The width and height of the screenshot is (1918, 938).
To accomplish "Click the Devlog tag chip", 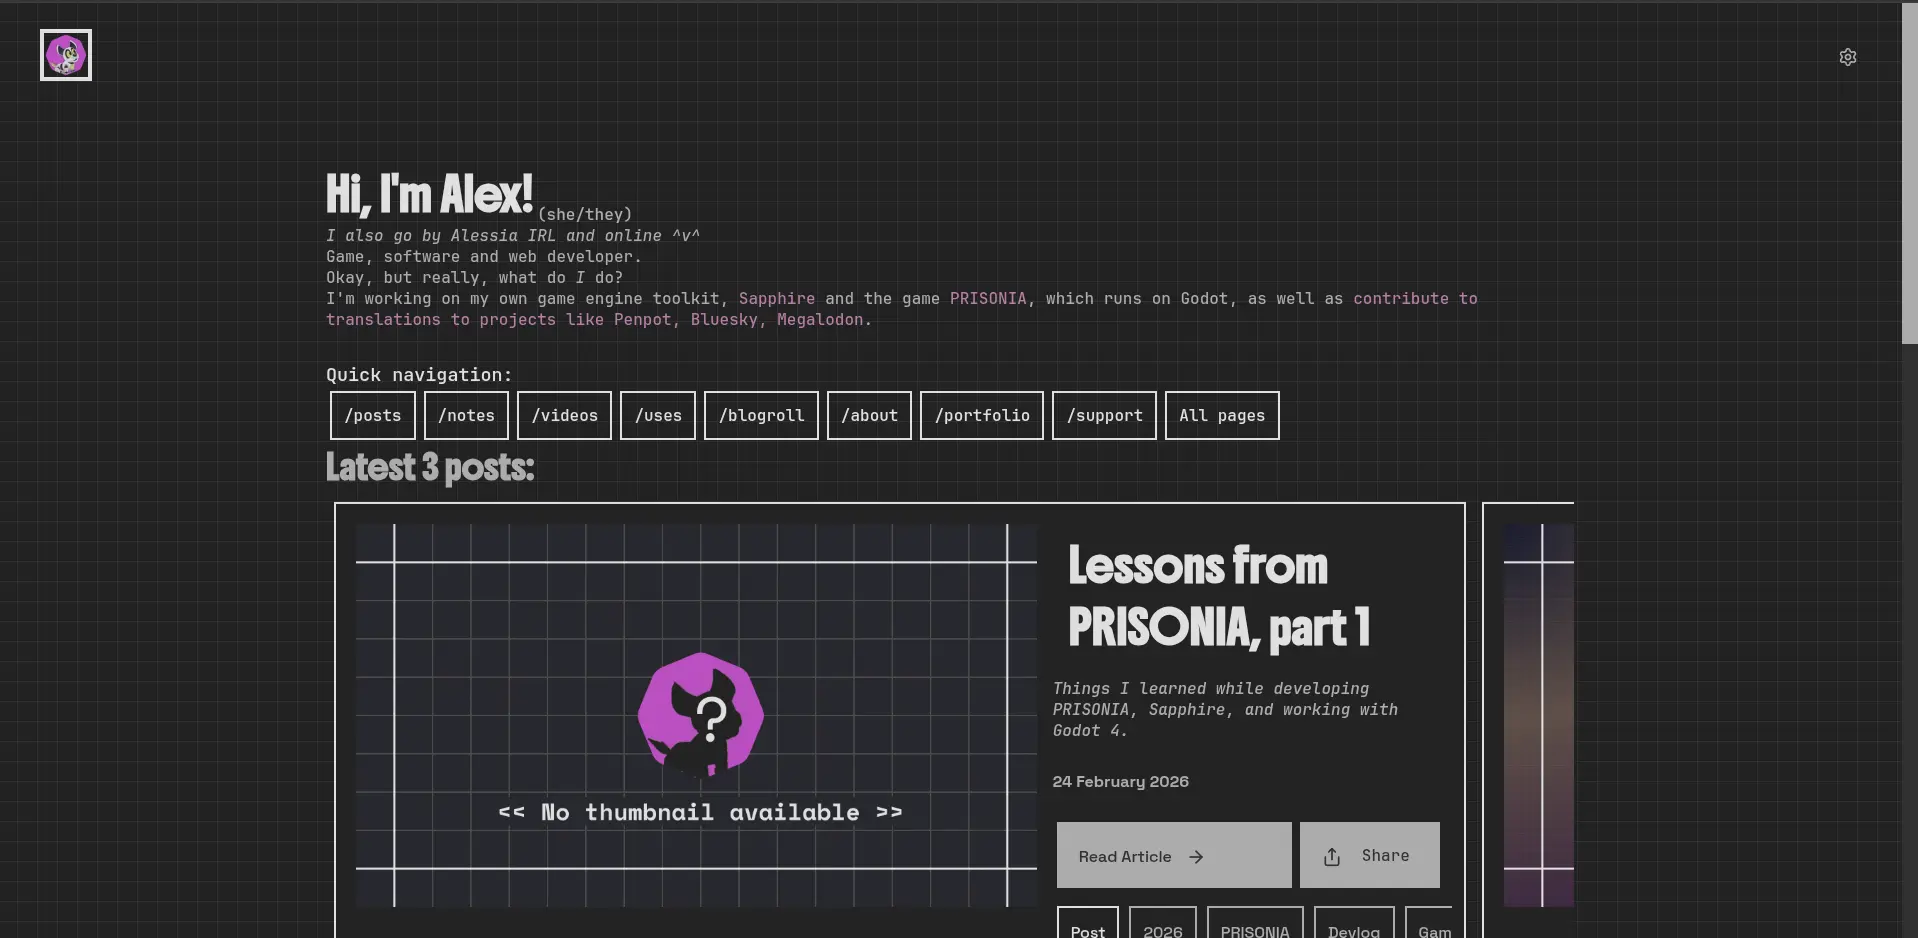I will point(1353,929).
